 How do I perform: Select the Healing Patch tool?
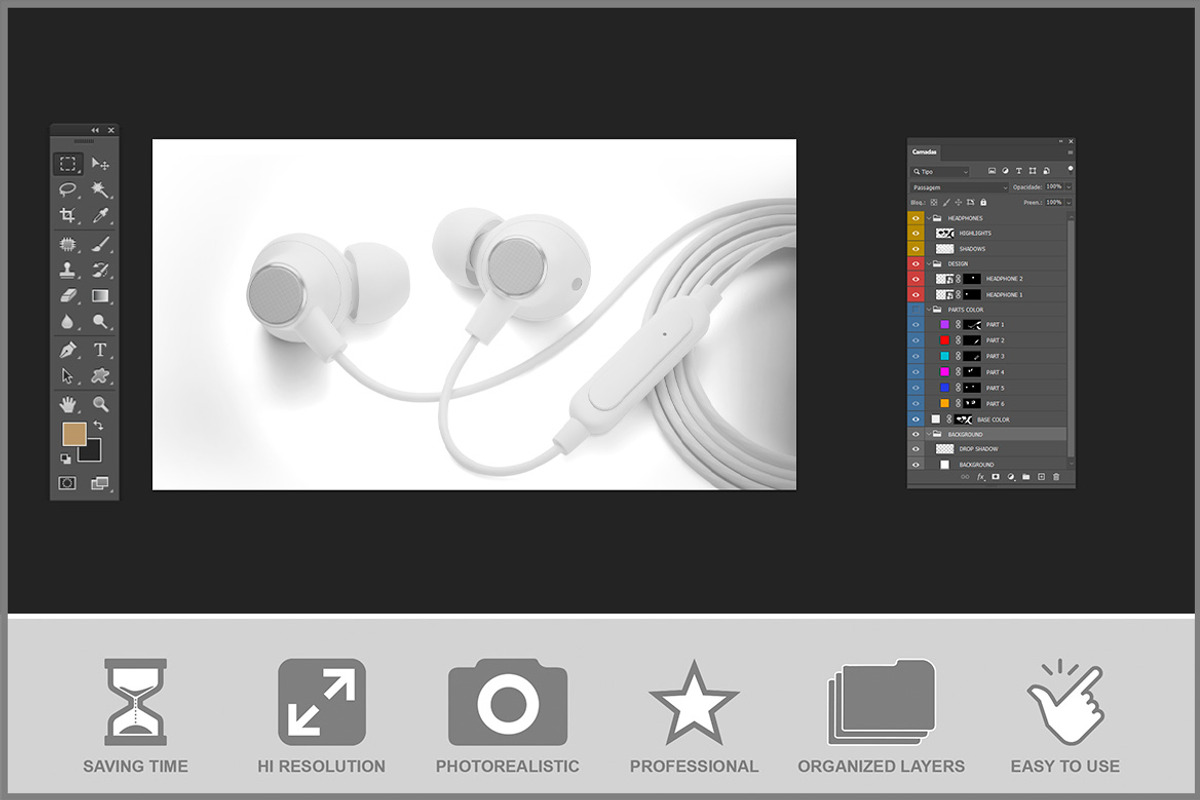(x=68, y=244)
